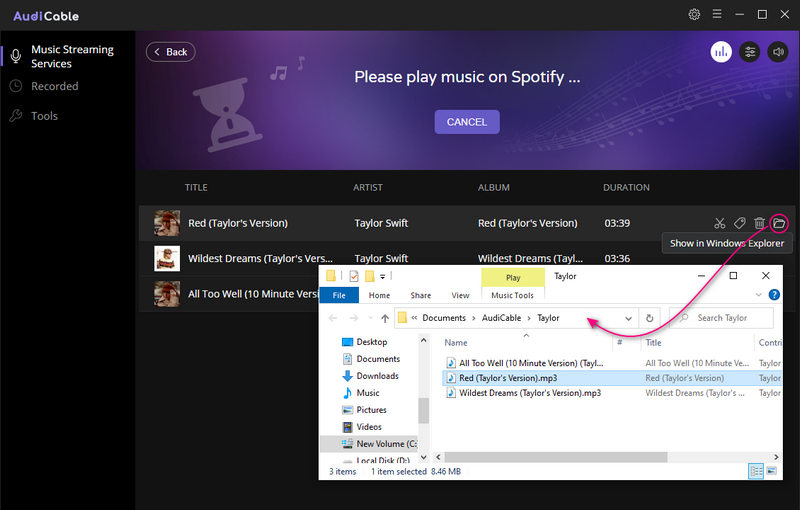Open Explorer help question mark
This screenshot has height=510, width=800.
pos(774,295)
